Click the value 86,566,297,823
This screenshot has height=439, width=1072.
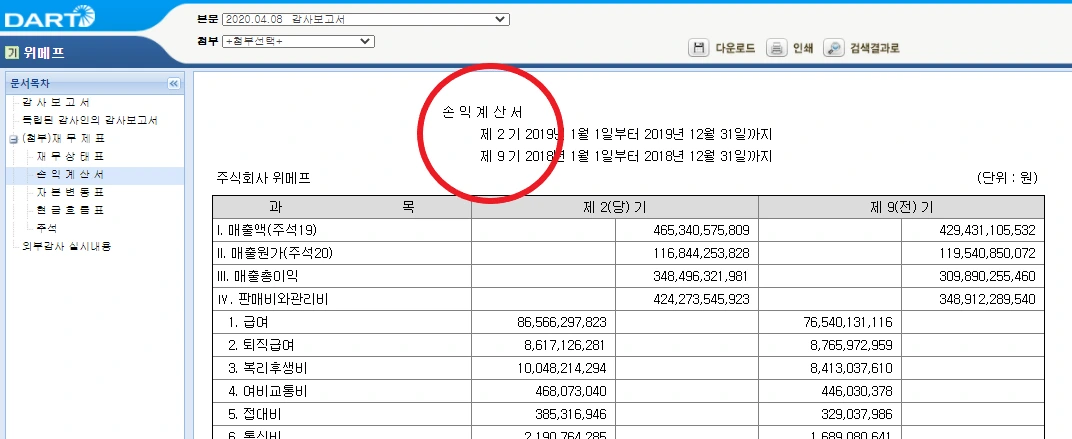(562, 322)
